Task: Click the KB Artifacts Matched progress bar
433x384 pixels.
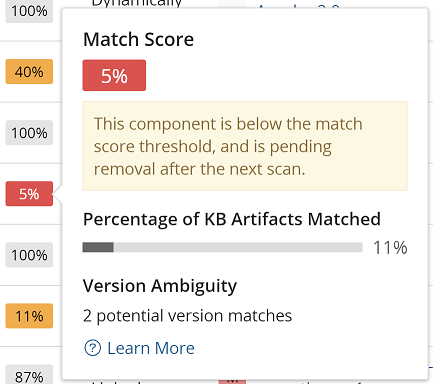Action: coord(222,247)
